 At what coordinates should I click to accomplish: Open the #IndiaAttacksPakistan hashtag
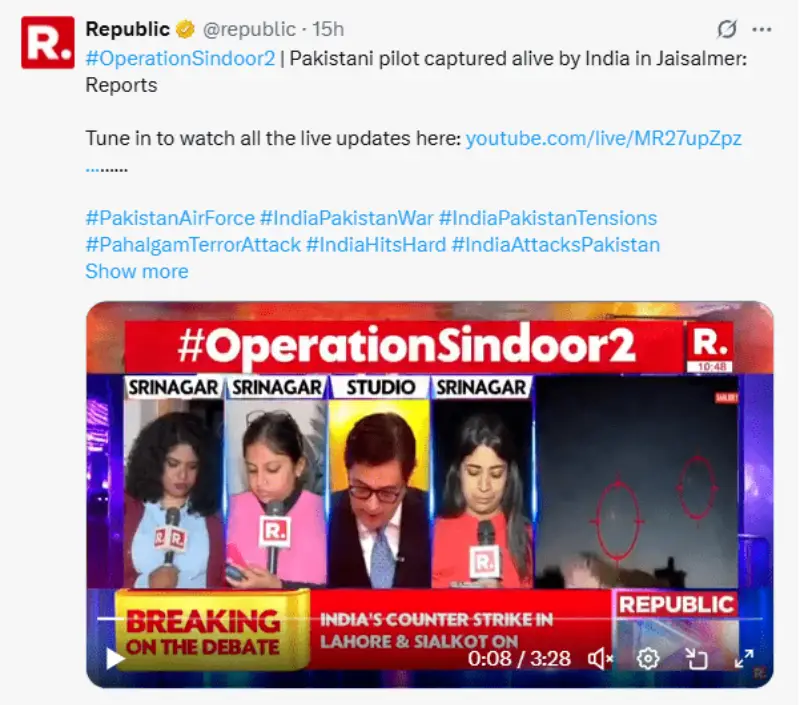(x=556, y=245)
